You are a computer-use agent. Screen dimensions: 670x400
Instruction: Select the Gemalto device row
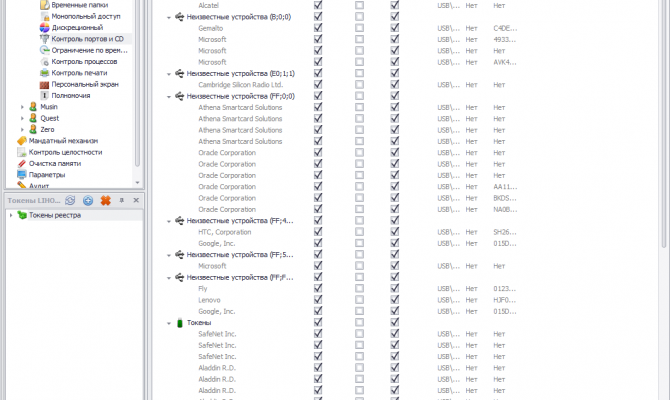pyautogui.click(x=211, y=28)
